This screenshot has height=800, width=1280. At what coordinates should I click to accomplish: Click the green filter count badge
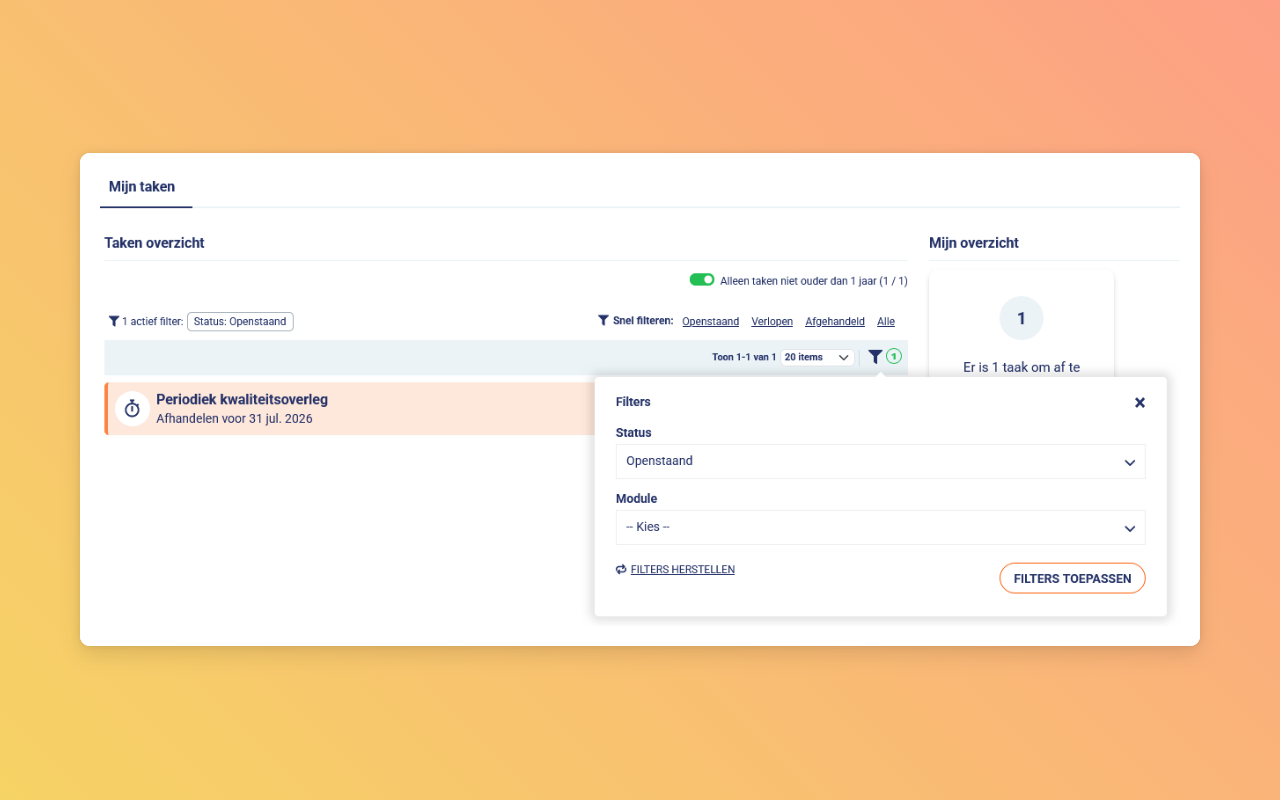click(x=894, y=357)
